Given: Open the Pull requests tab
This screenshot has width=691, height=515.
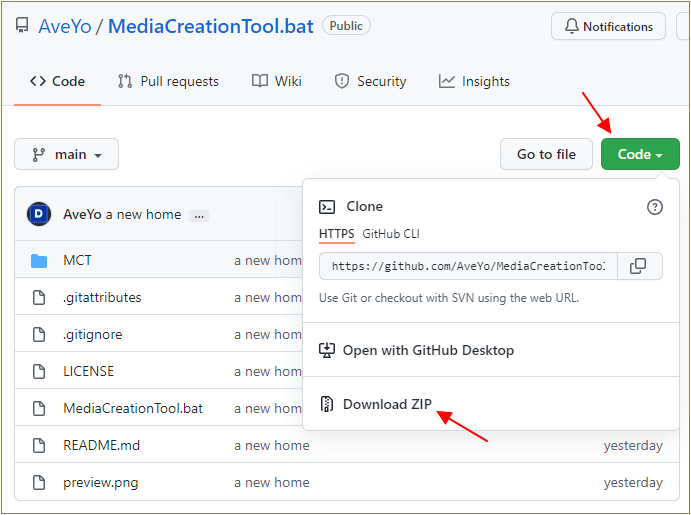Looking at the screenshot, I should [x=168, y=82].
